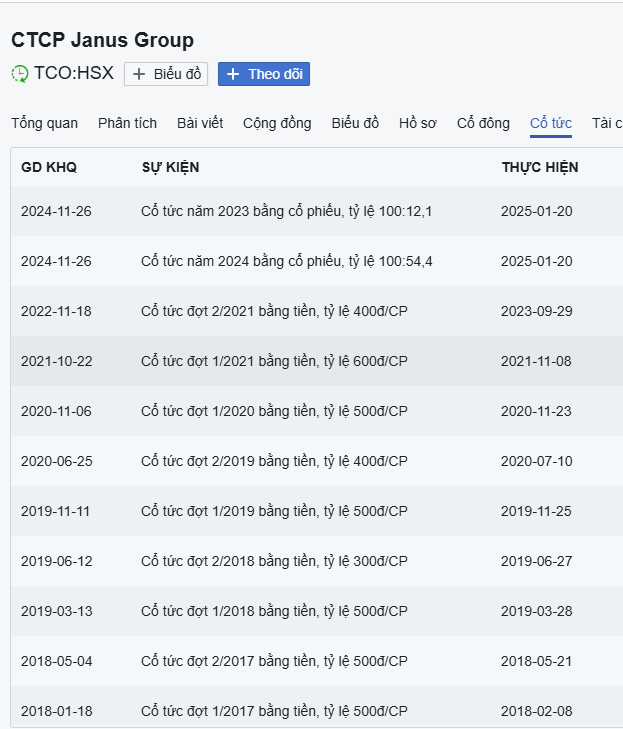
Task: Switch to the Cổ đông tab
Action: pyautogui.click(x=483, y=123)
